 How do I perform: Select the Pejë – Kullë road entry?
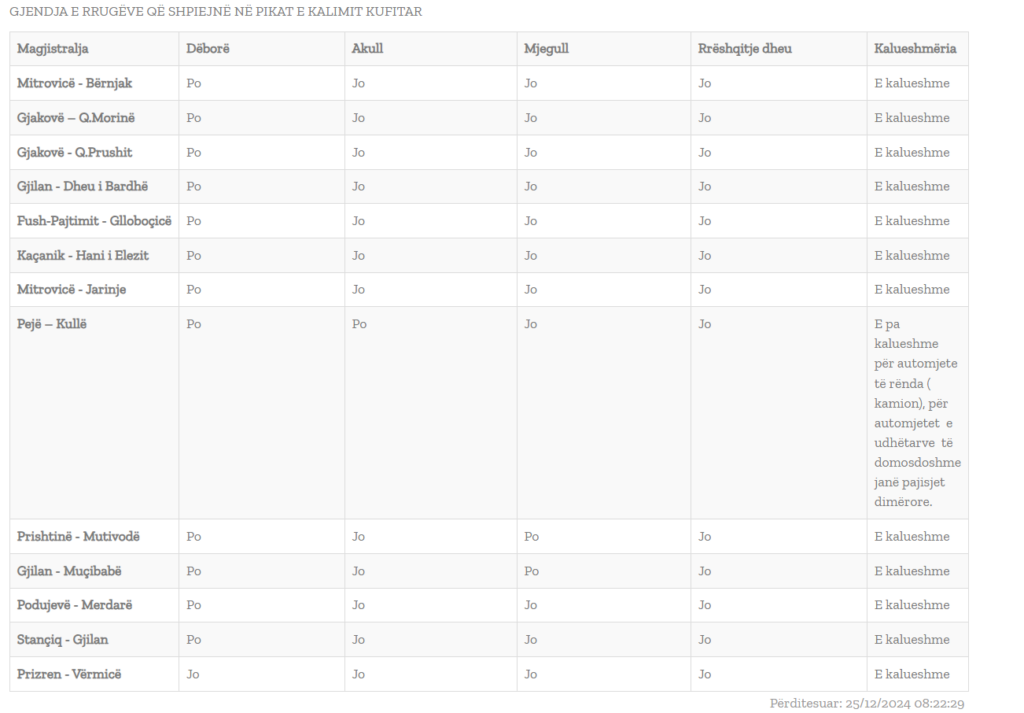coord(52,324)
